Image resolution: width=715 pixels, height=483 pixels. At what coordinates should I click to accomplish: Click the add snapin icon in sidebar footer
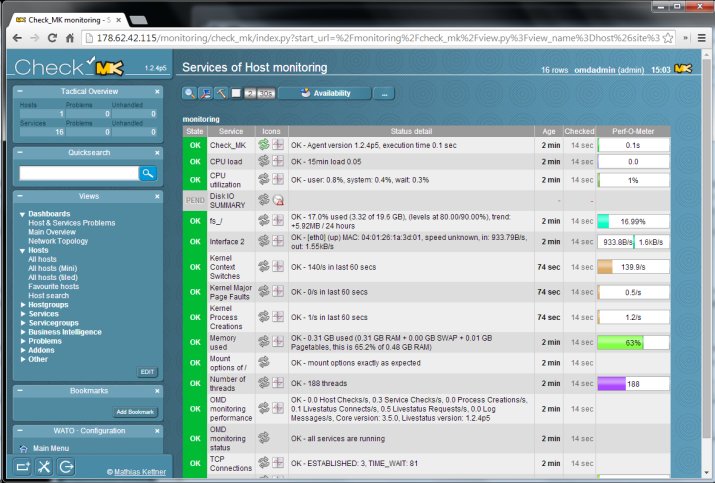(23, 467)
